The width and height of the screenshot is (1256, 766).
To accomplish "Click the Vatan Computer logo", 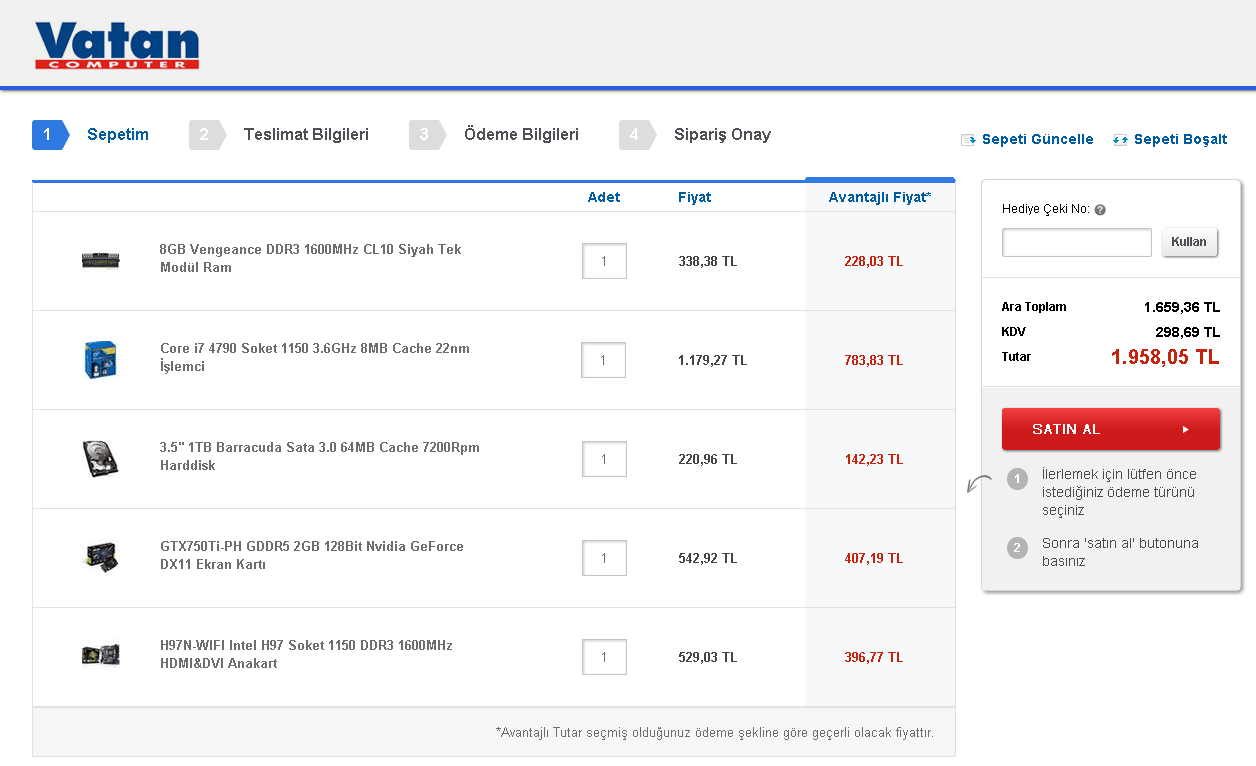I will 117,46.
